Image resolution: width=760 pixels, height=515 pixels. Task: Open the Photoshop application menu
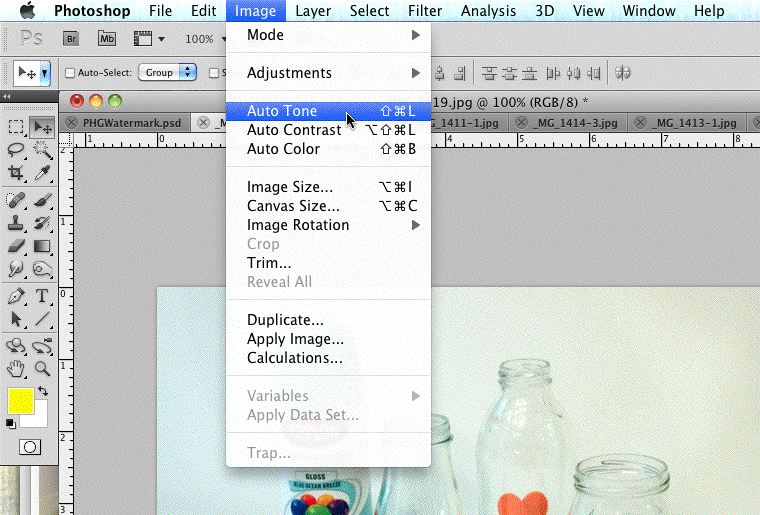point(92,11)
